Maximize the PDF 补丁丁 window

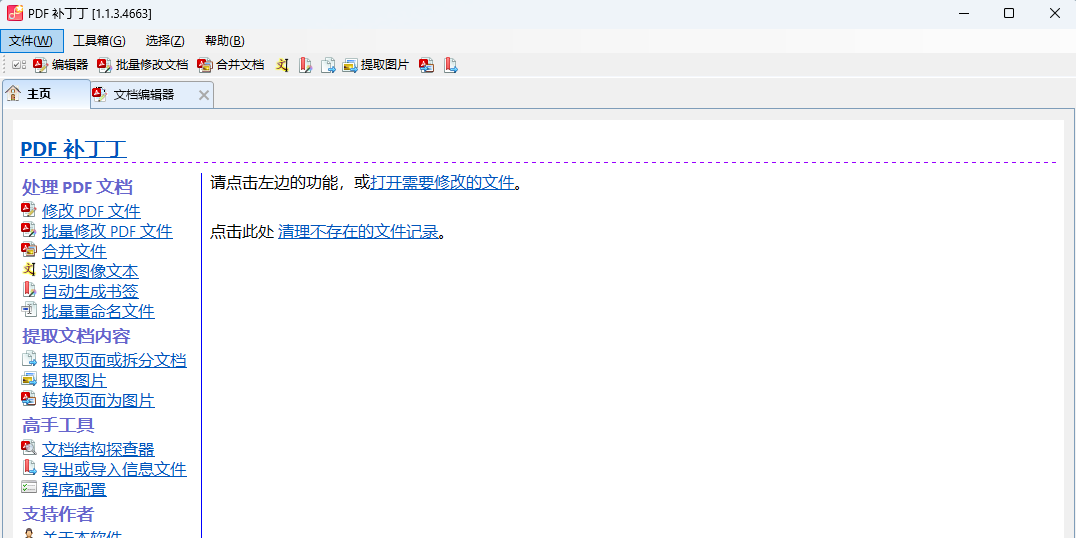click(x=1009, y=14)
